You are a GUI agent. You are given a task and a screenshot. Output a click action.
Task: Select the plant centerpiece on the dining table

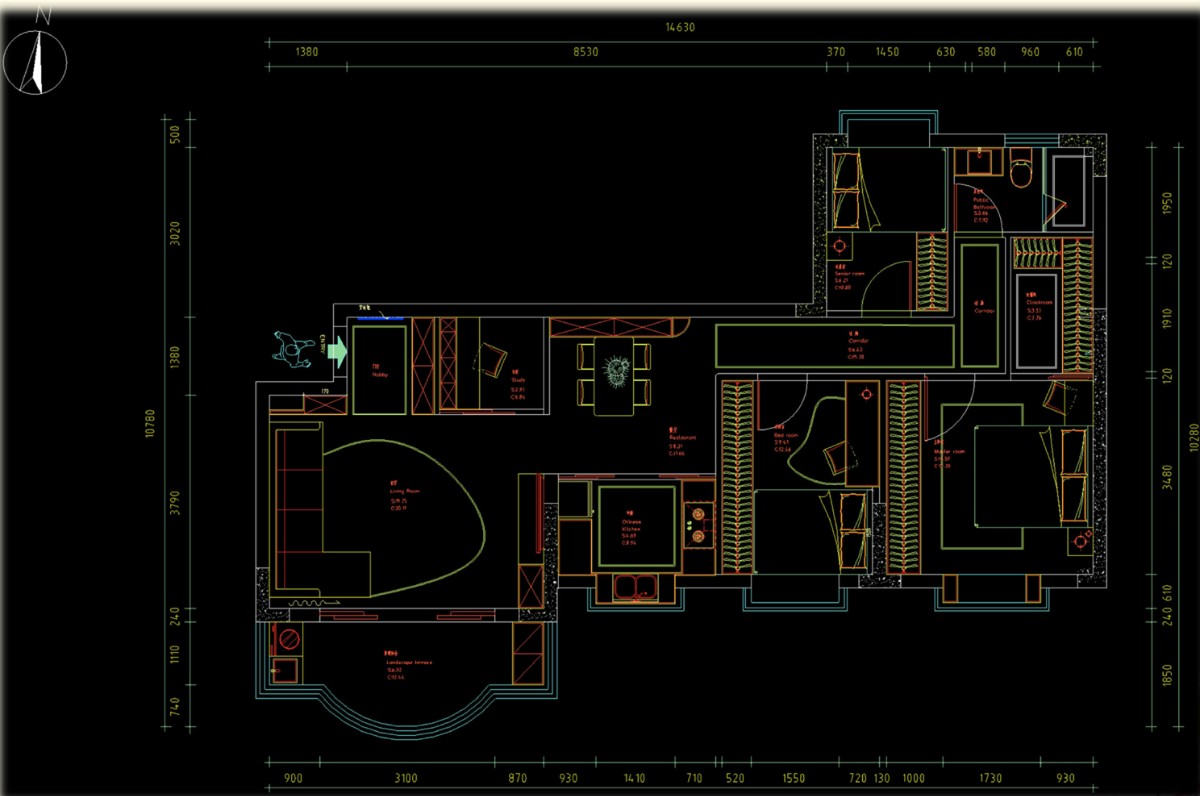tap(617, 371)
